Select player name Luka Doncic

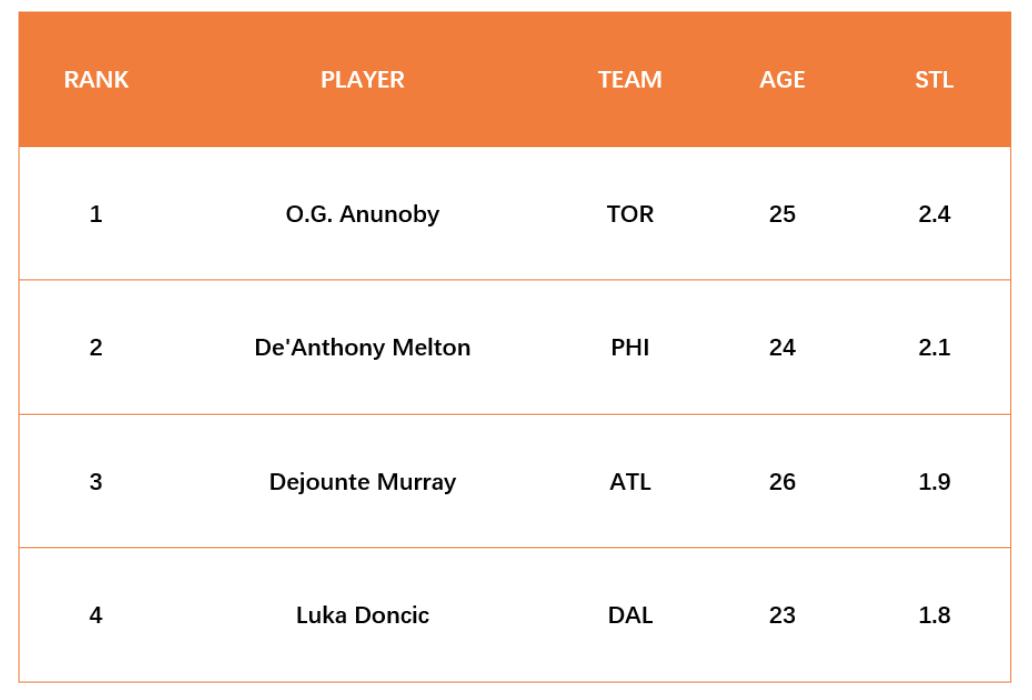coord(362,615)
